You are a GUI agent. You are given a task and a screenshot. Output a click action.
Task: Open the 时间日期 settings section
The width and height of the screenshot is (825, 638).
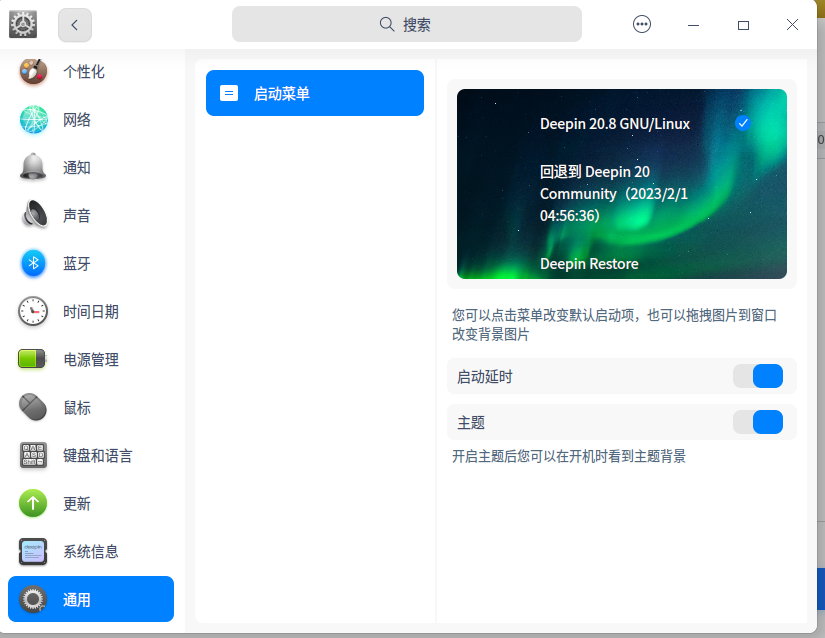click(90, 311)
